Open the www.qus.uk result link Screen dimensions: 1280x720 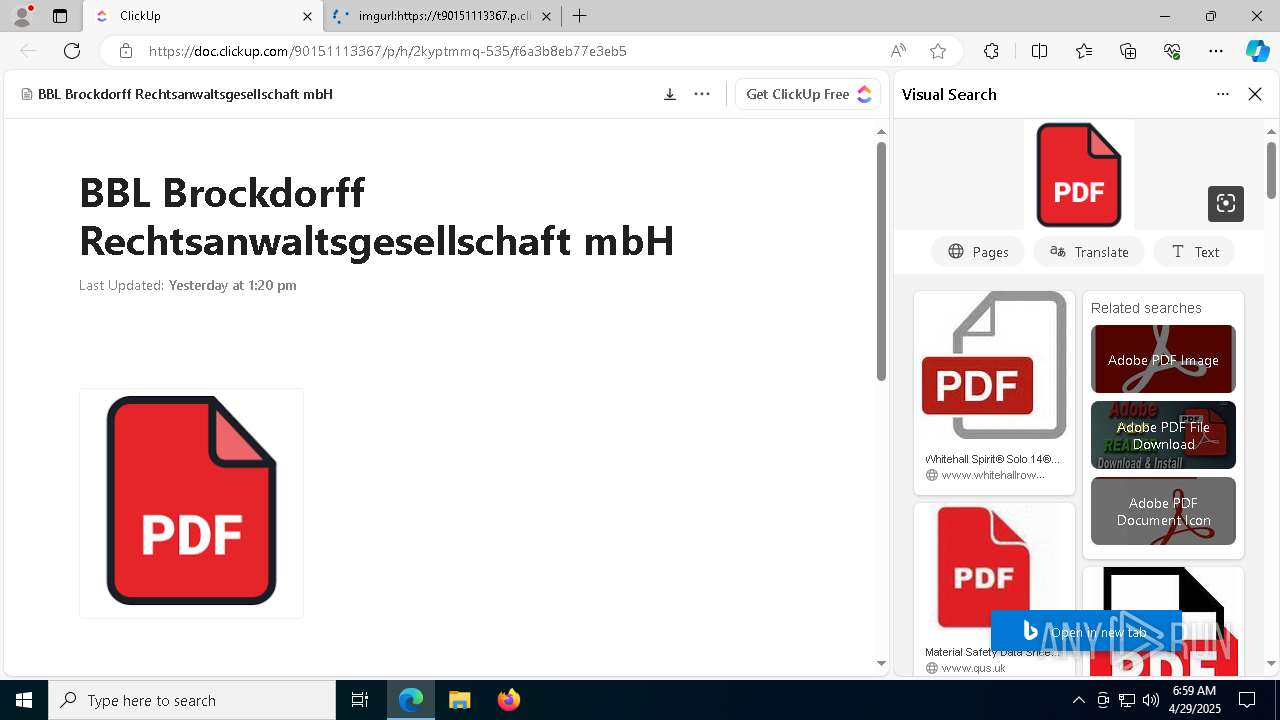tap(973, 668)
